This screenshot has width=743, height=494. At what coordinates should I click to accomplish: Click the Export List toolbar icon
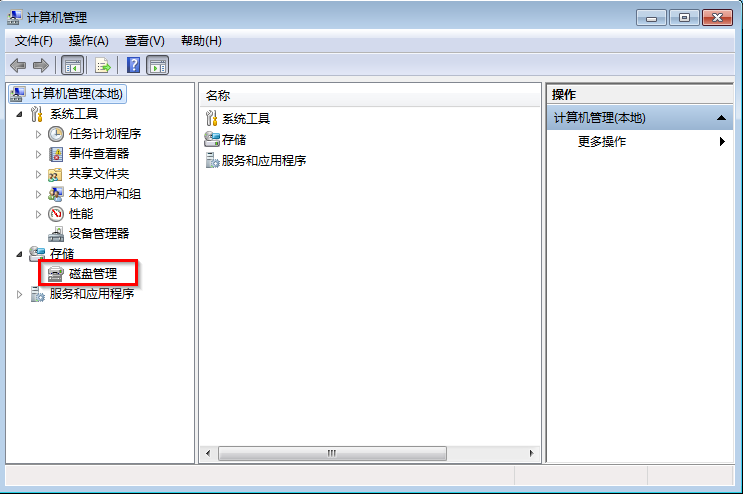click(x=103, y=65)
